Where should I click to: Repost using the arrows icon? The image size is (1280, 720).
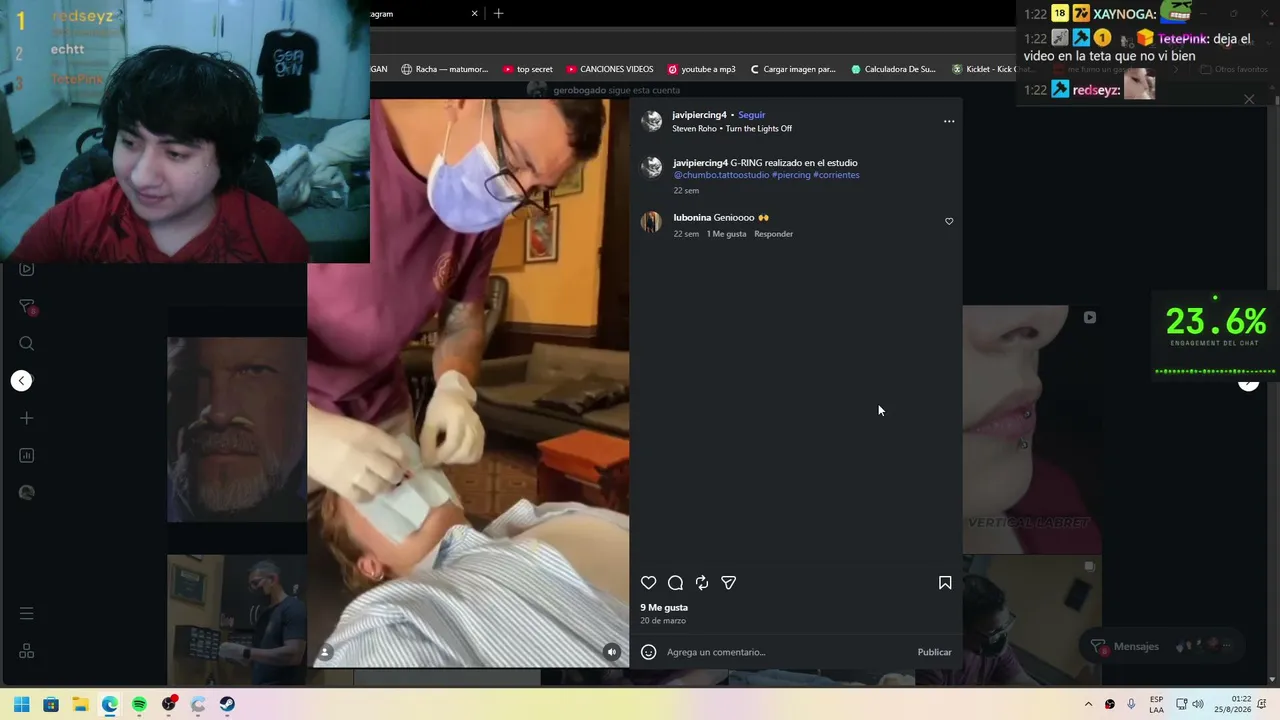[702, 583]
